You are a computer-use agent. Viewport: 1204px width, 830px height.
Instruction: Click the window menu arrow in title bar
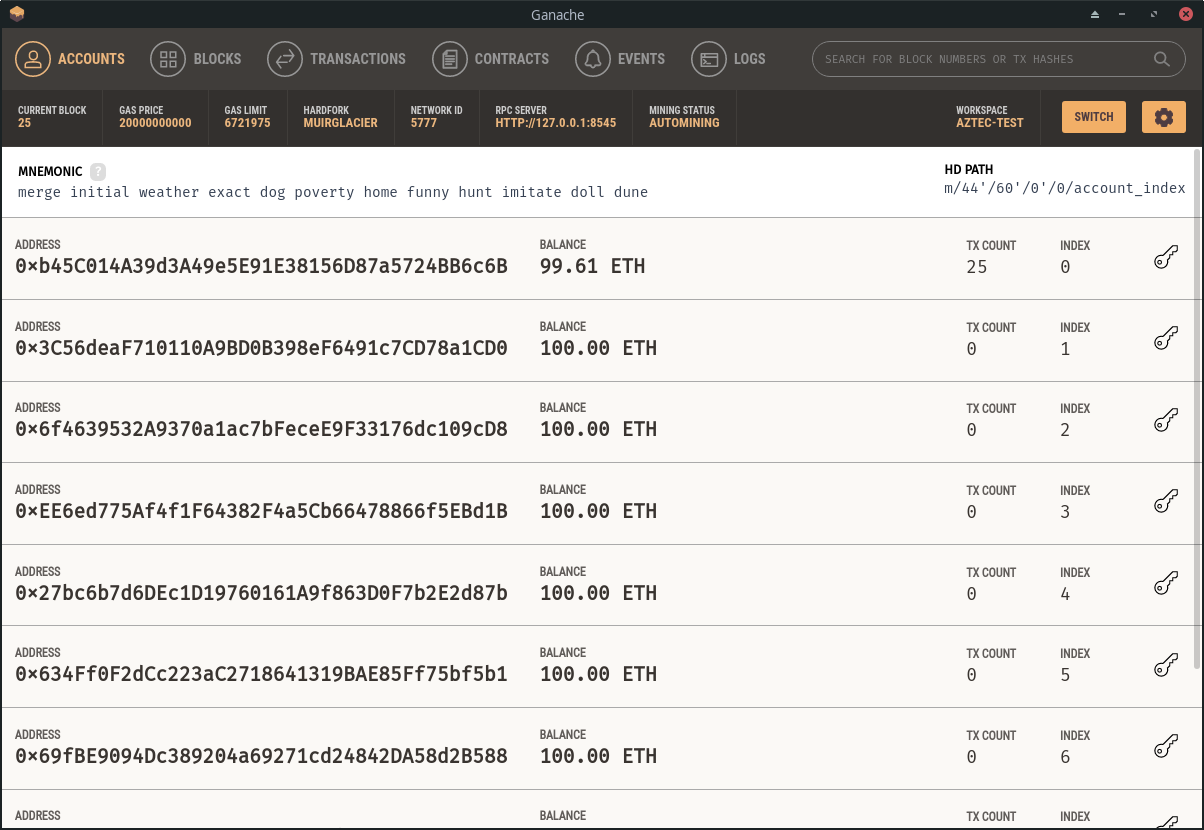tap(1095, 14)
